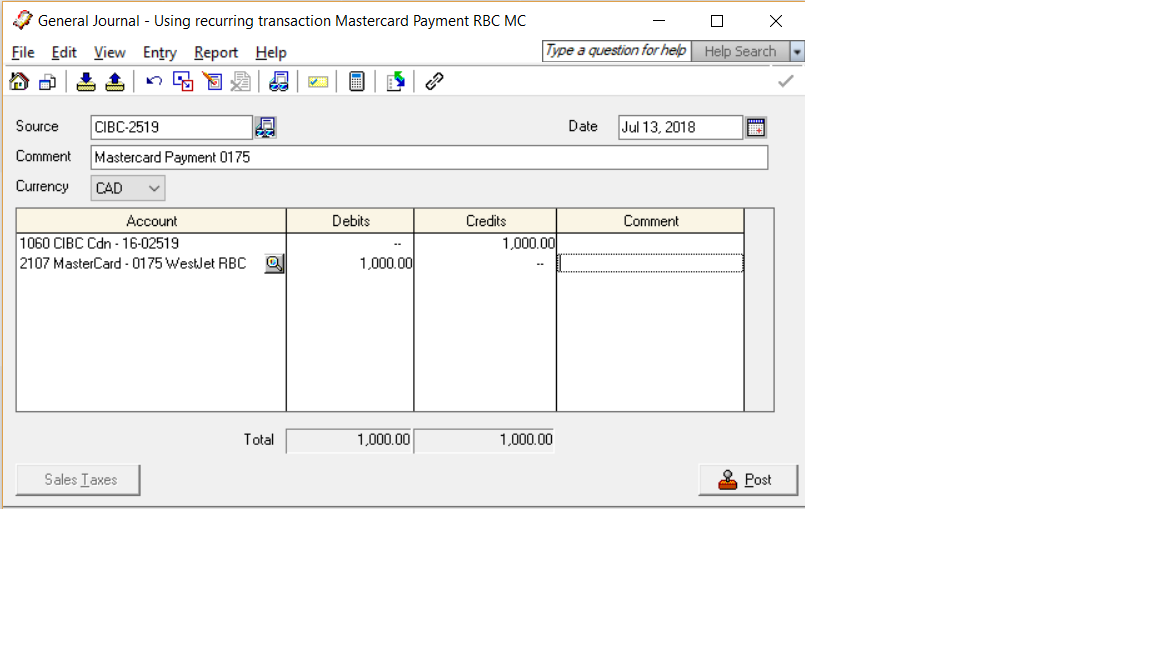Click the Debits column header
The height and width of the screenshot is (648, 1152).
[350, 221]
